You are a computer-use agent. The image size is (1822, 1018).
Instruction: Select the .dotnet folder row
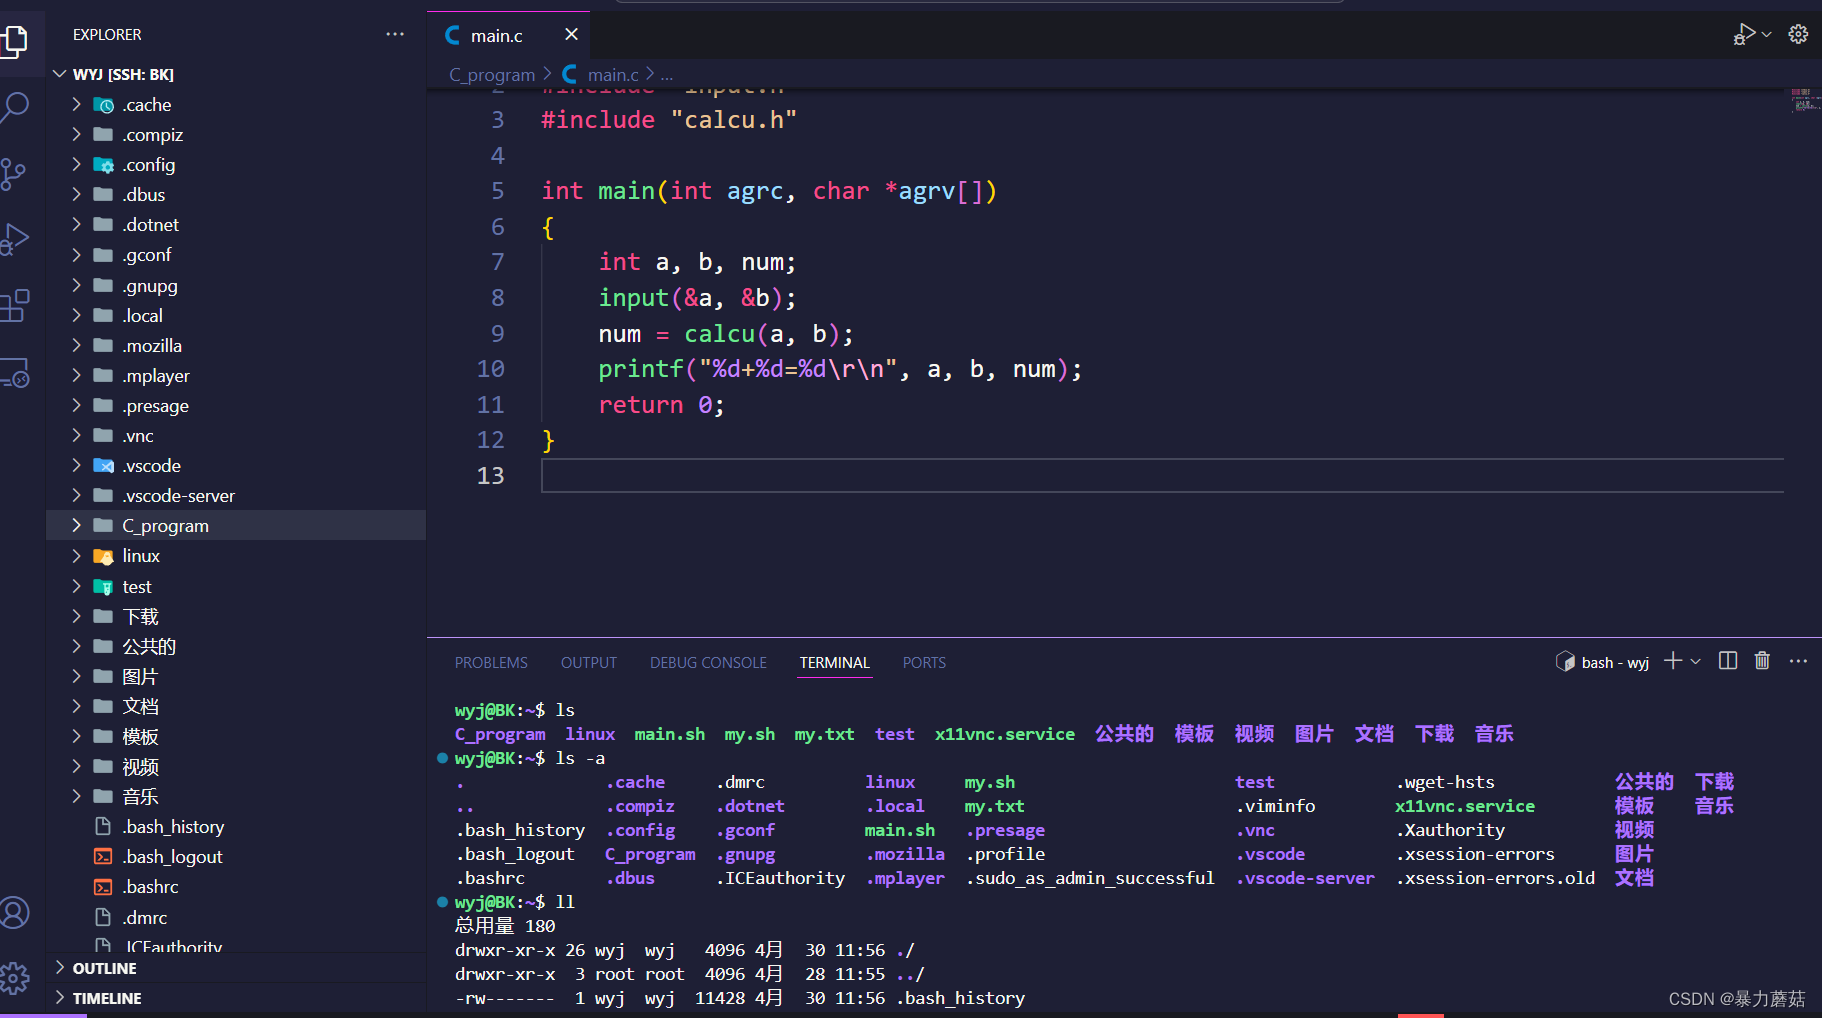(237, 224)
